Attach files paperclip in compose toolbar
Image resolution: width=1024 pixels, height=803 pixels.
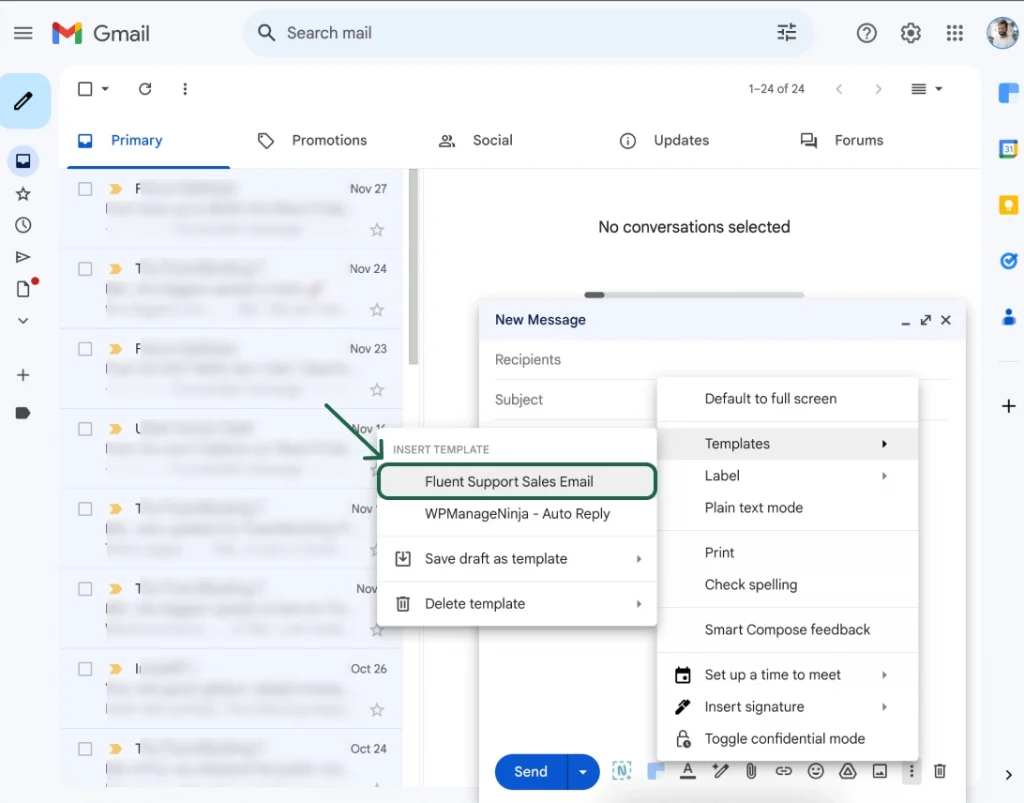coord(751,771)
